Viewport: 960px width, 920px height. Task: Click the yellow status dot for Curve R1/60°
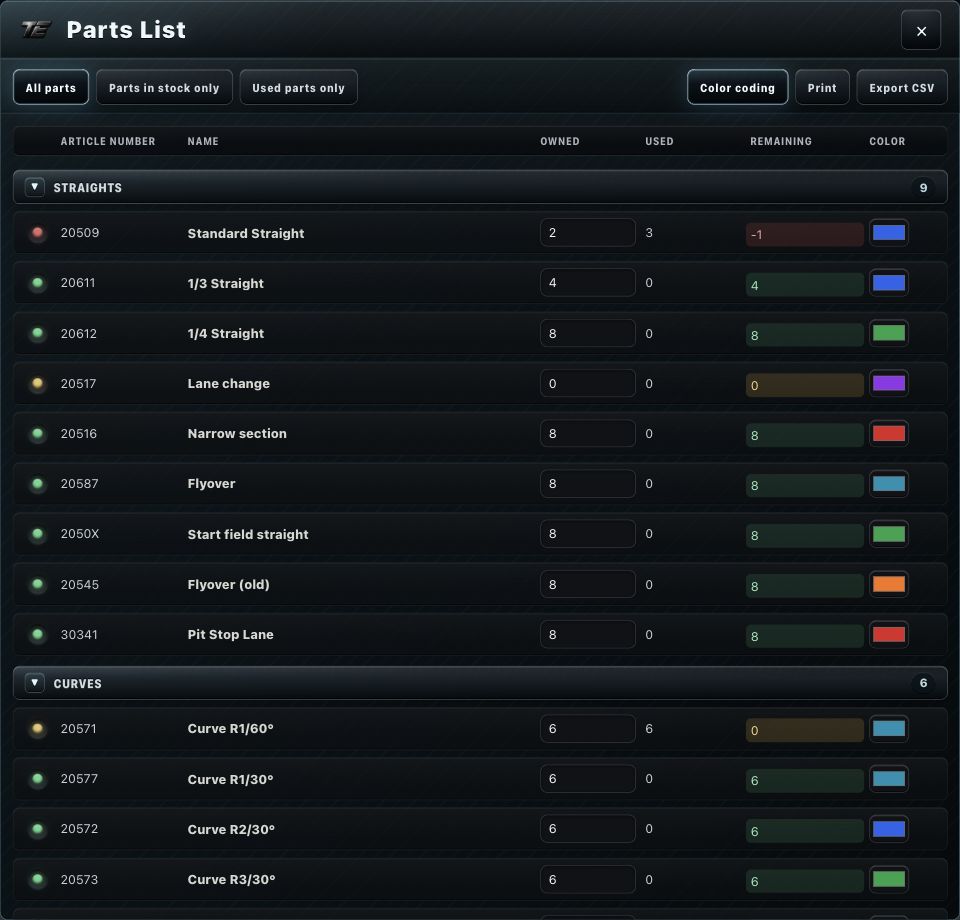tap(37, 728)
